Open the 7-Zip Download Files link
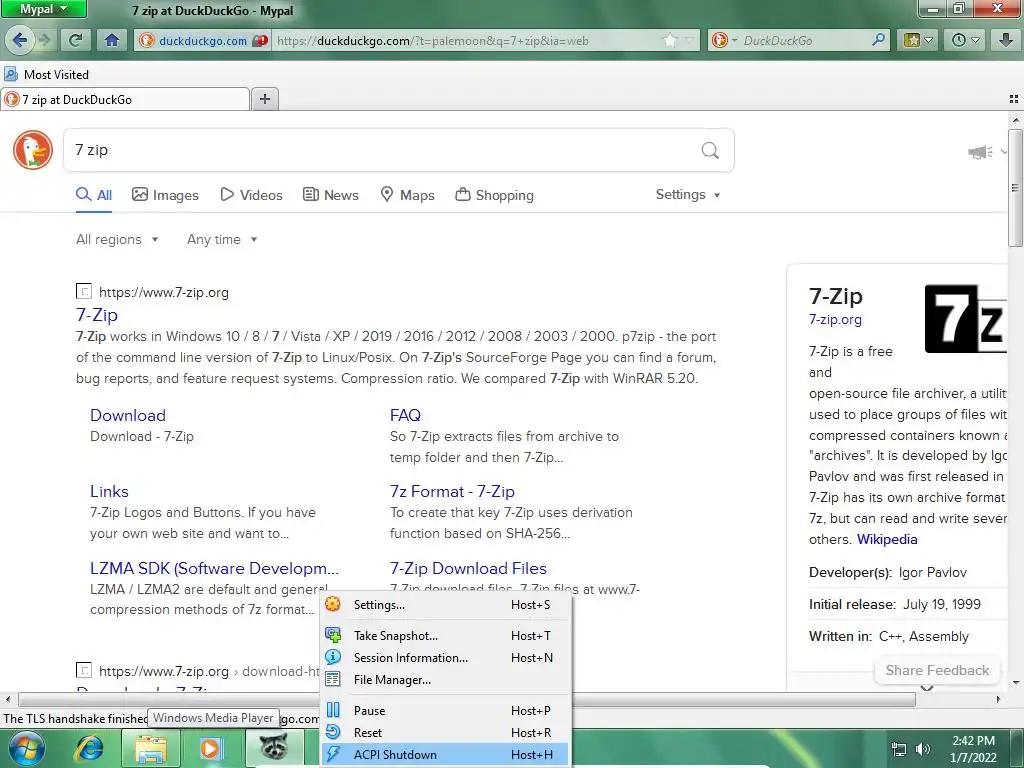1024x768 pixels. coord(468,568)
